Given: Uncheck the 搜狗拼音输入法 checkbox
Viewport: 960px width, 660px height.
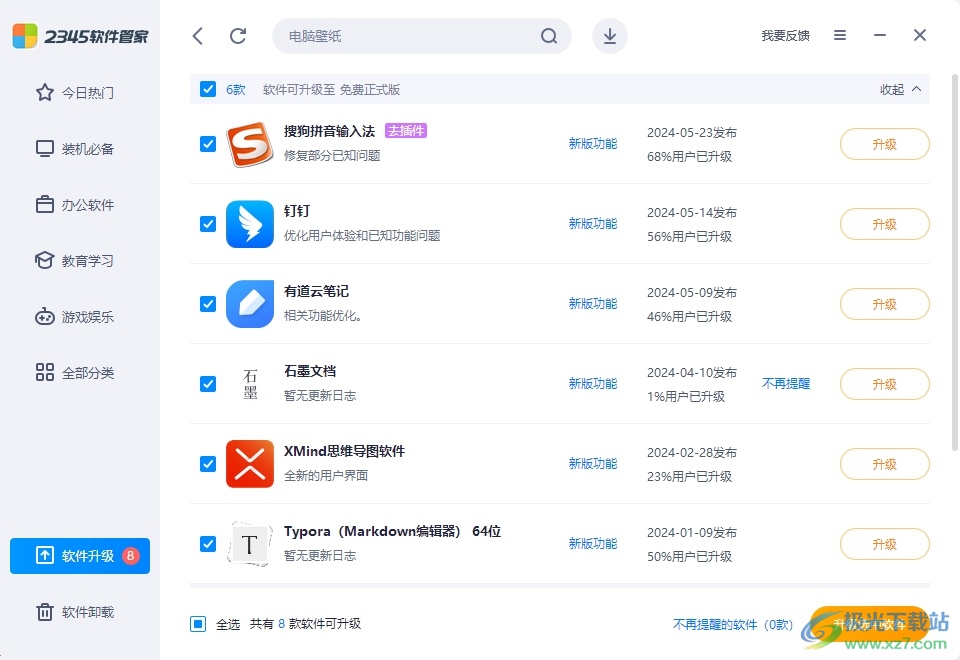Looking at the screenshot, I should click(208, 144).
